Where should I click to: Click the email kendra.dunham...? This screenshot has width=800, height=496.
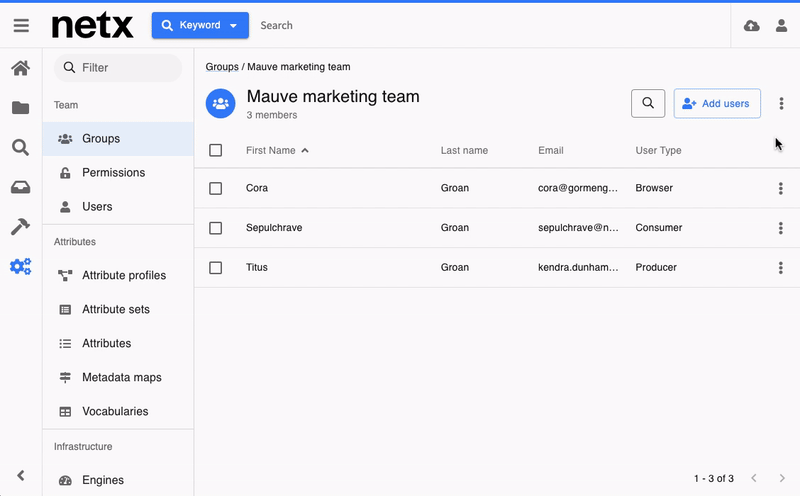click(578, 267)
